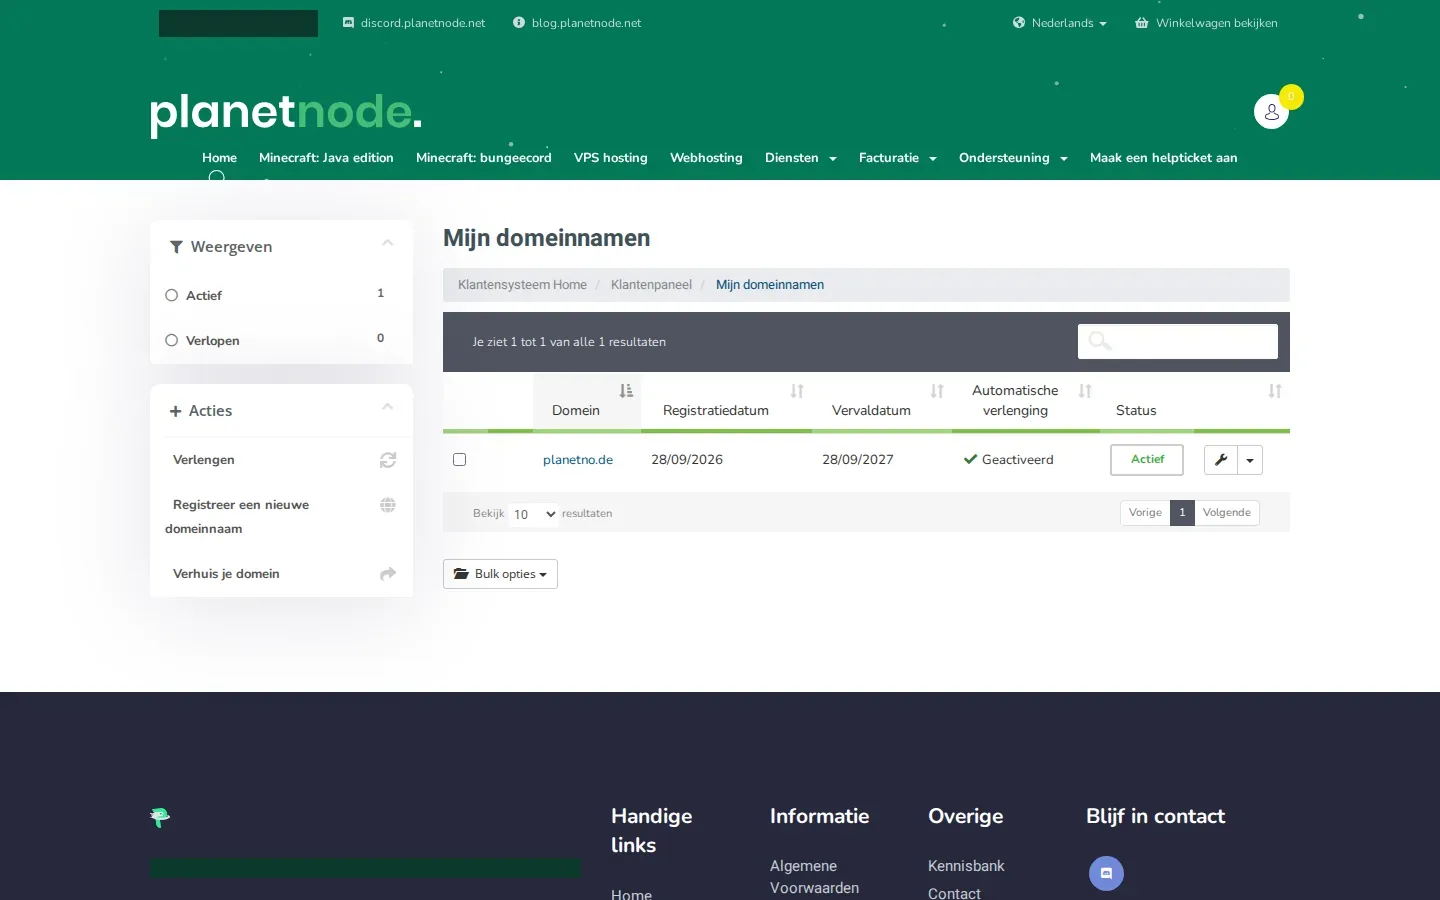The width and height of the screenshot is (1440, 900).
Task: Click the refresh icon beside Verlengen
Action: (388, 460)
